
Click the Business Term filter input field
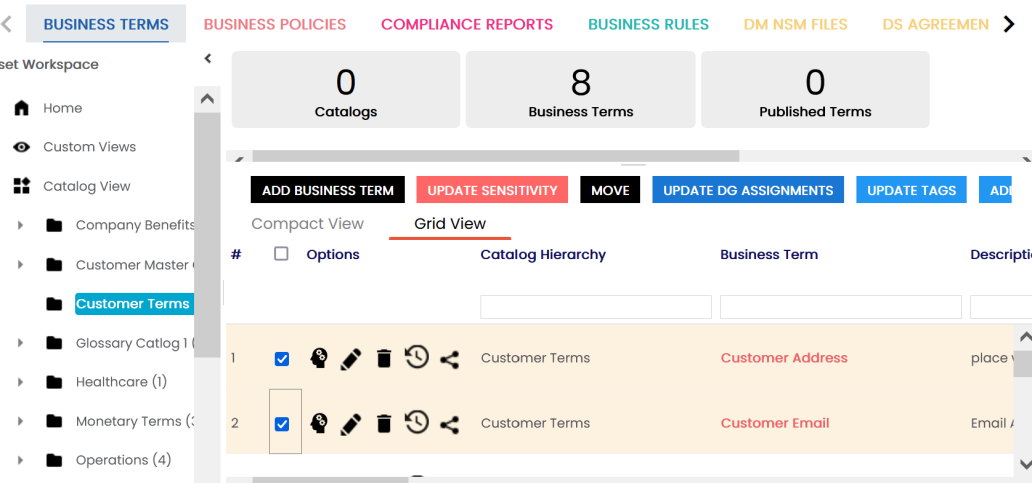840,307
